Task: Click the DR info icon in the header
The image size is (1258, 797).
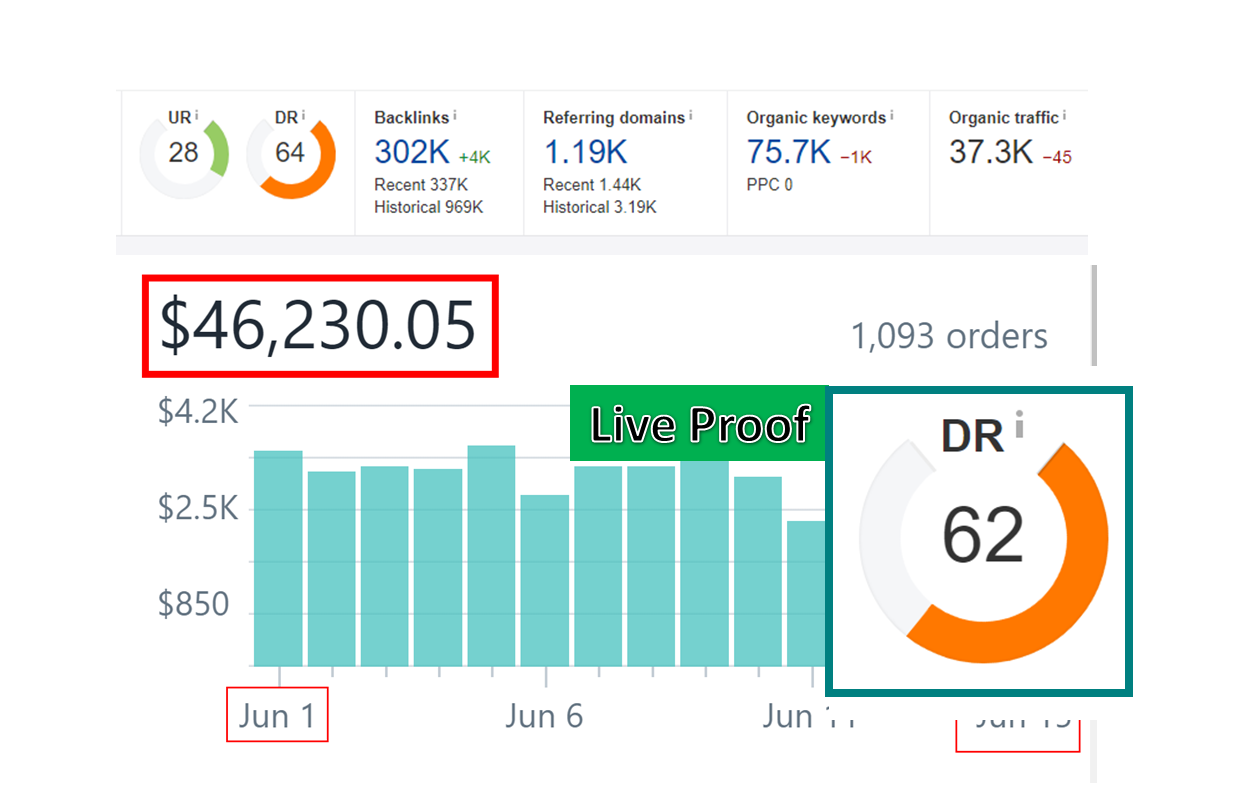Action: [303, 116]
